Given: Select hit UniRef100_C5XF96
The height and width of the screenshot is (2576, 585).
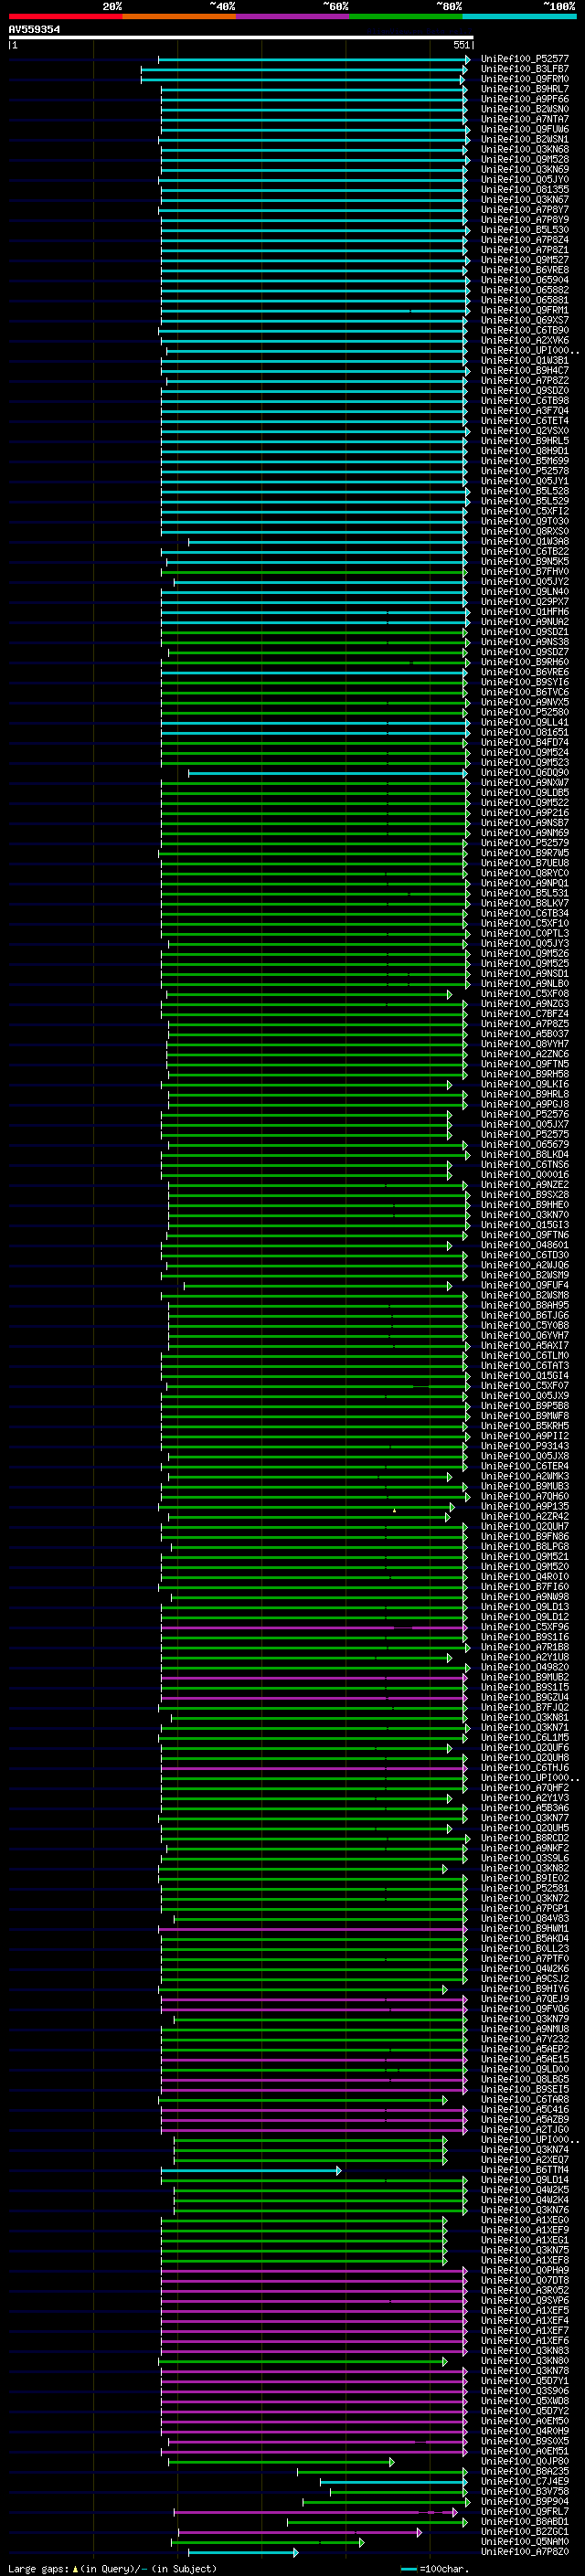Looking at the screenshot, I should pos(525,1627).
